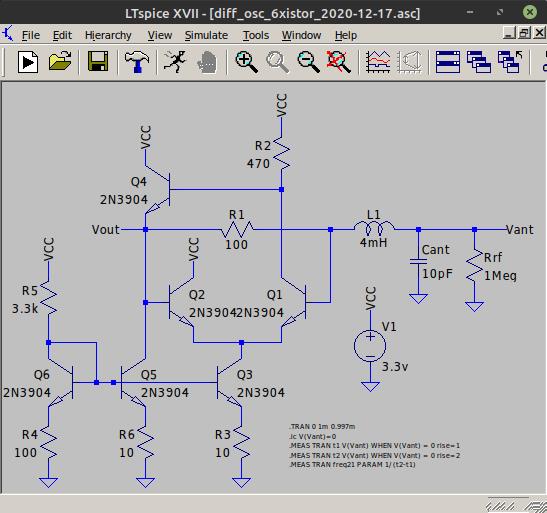Click resistor R6 symbol

point(145,442)
